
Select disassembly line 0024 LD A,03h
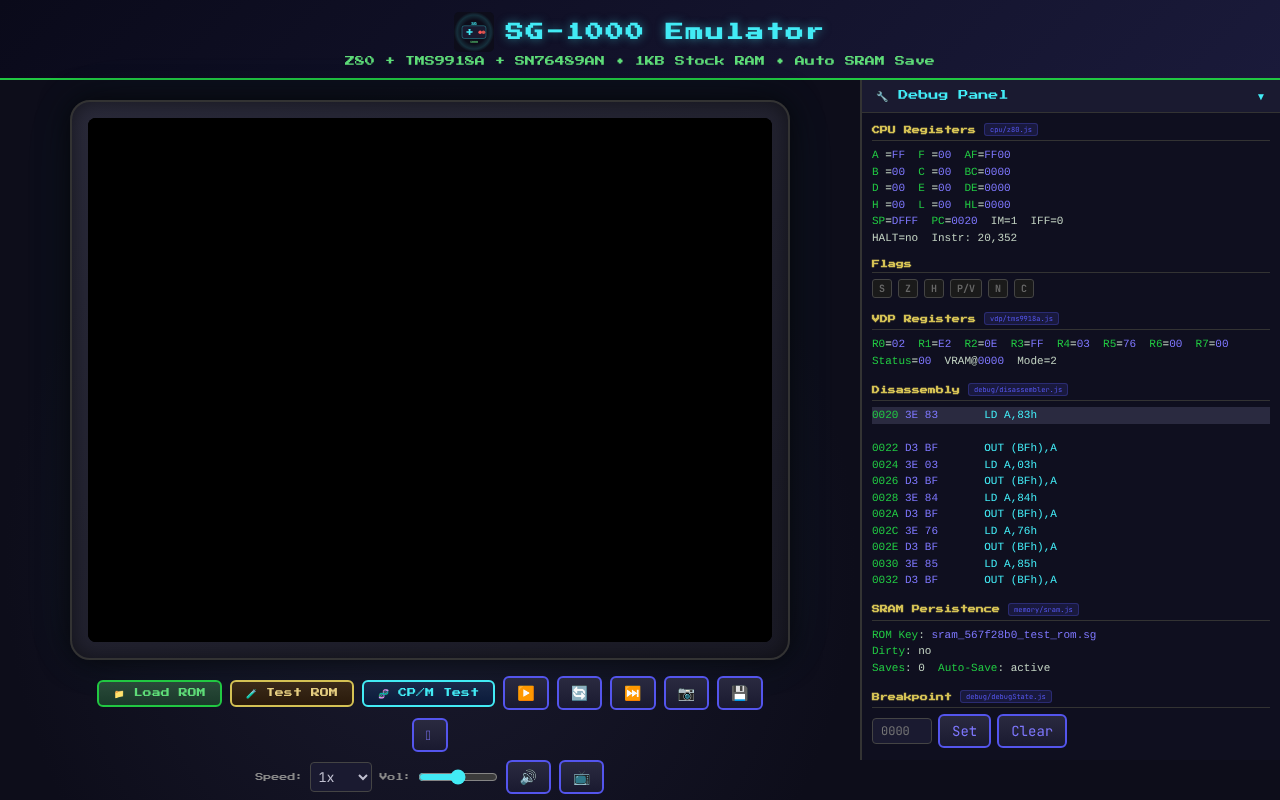point(1071,465)
